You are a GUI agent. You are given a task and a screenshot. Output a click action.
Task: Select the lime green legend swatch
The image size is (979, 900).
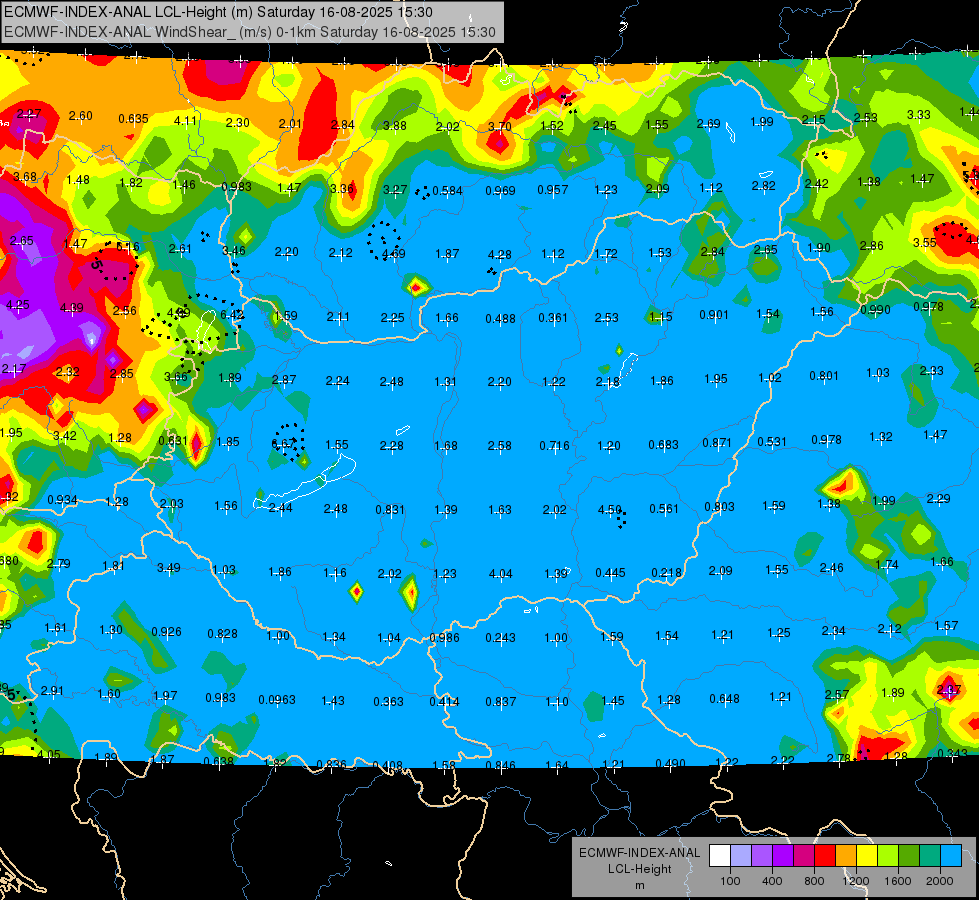[888, 855]
